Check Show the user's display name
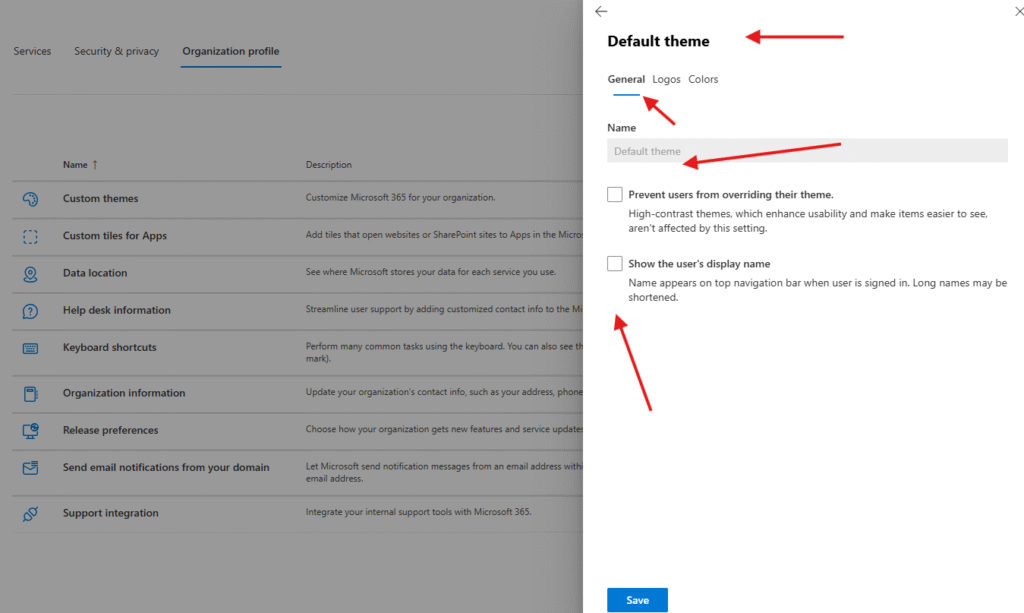The image size is (1024, 613). tap(615, 264)
